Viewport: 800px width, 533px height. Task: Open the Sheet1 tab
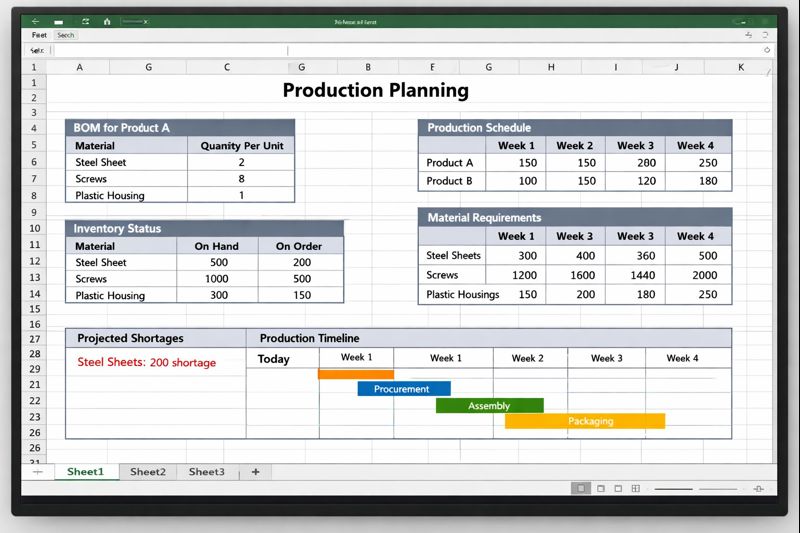click(x=86, y=472)
